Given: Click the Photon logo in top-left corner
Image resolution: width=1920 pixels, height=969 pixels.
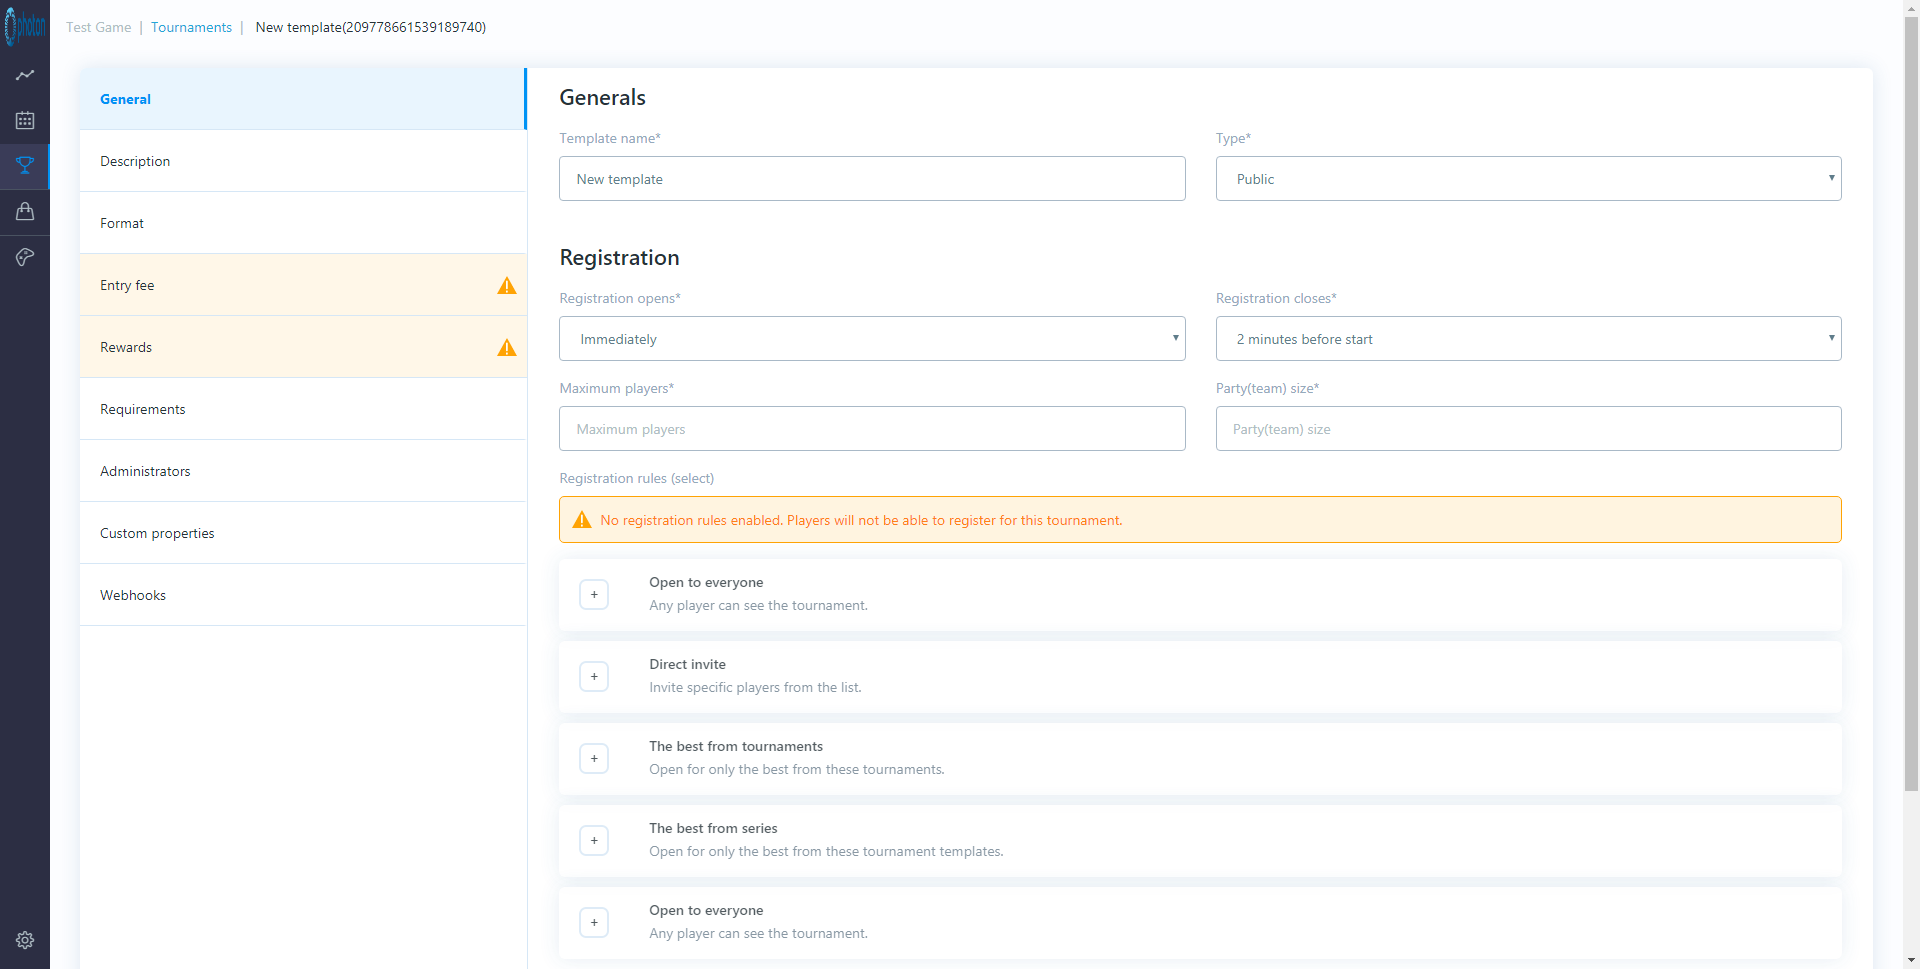Looking at the screenshot, I should 25,27.
